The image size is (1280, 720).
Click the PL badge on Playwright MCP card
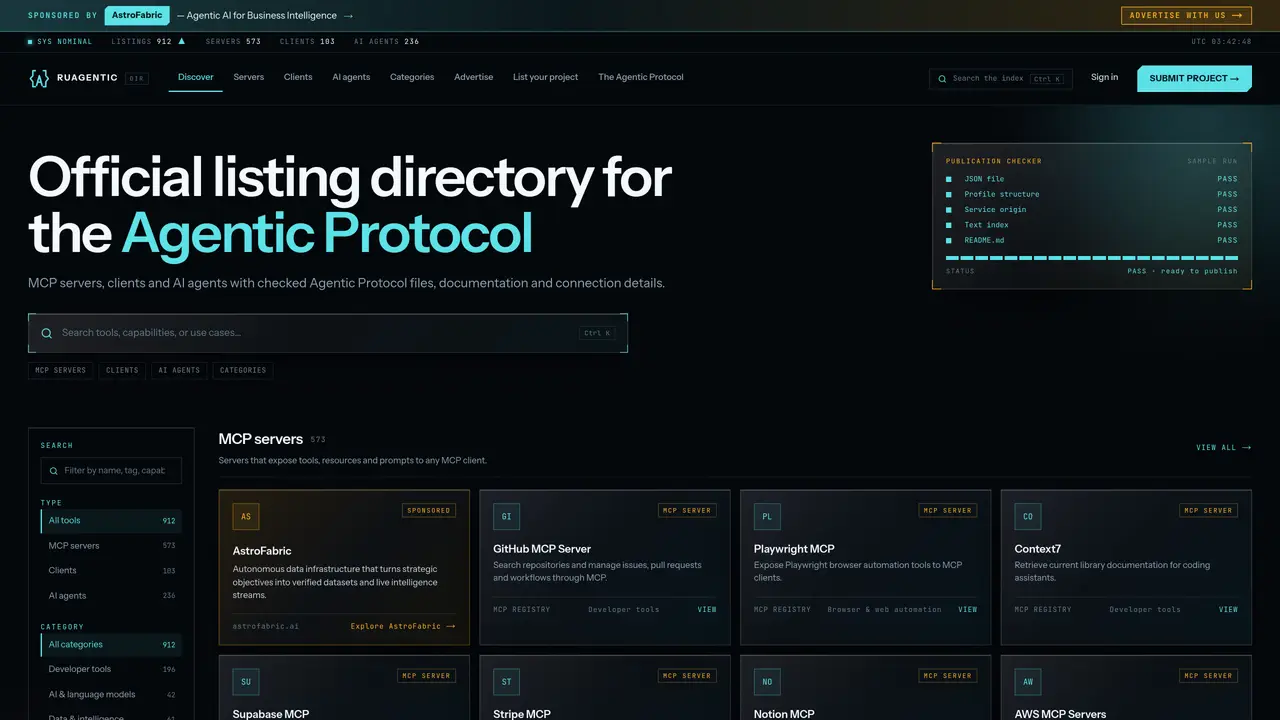tap(767, 517)
